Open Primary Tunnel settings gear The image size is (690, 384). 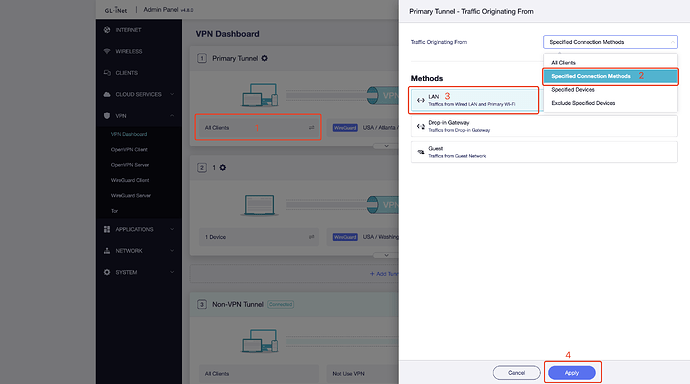coord(264,58)
